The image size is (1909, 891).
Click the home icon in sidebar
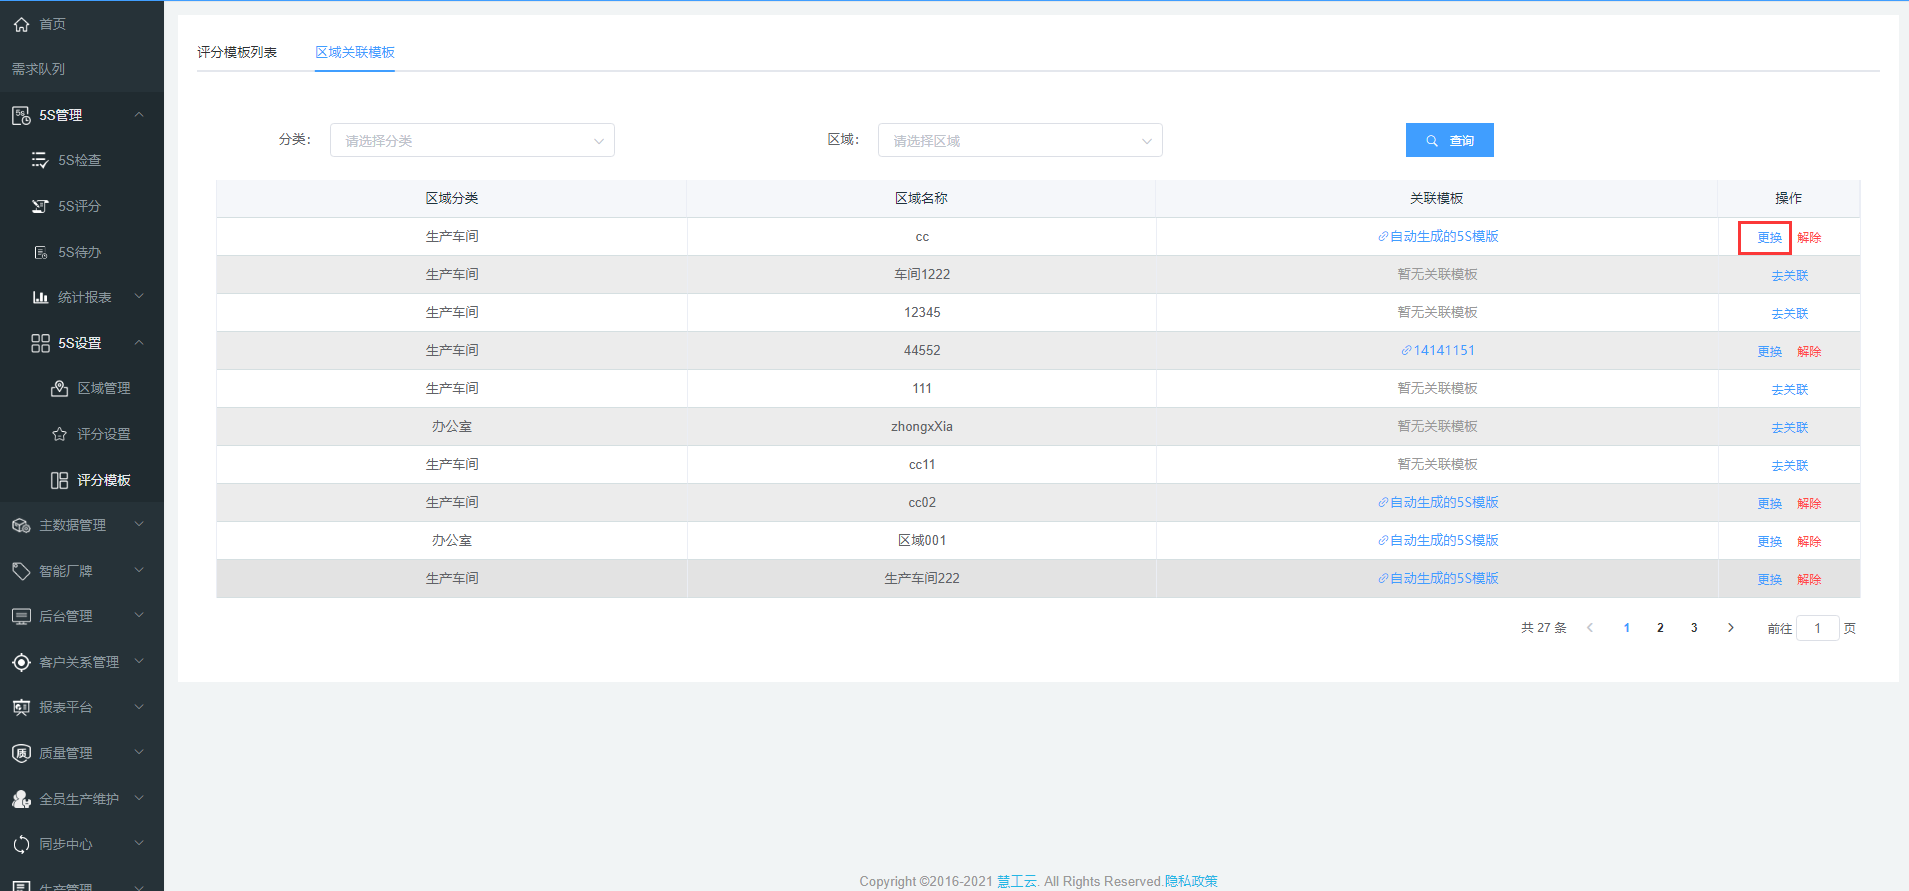coord(21,24)
